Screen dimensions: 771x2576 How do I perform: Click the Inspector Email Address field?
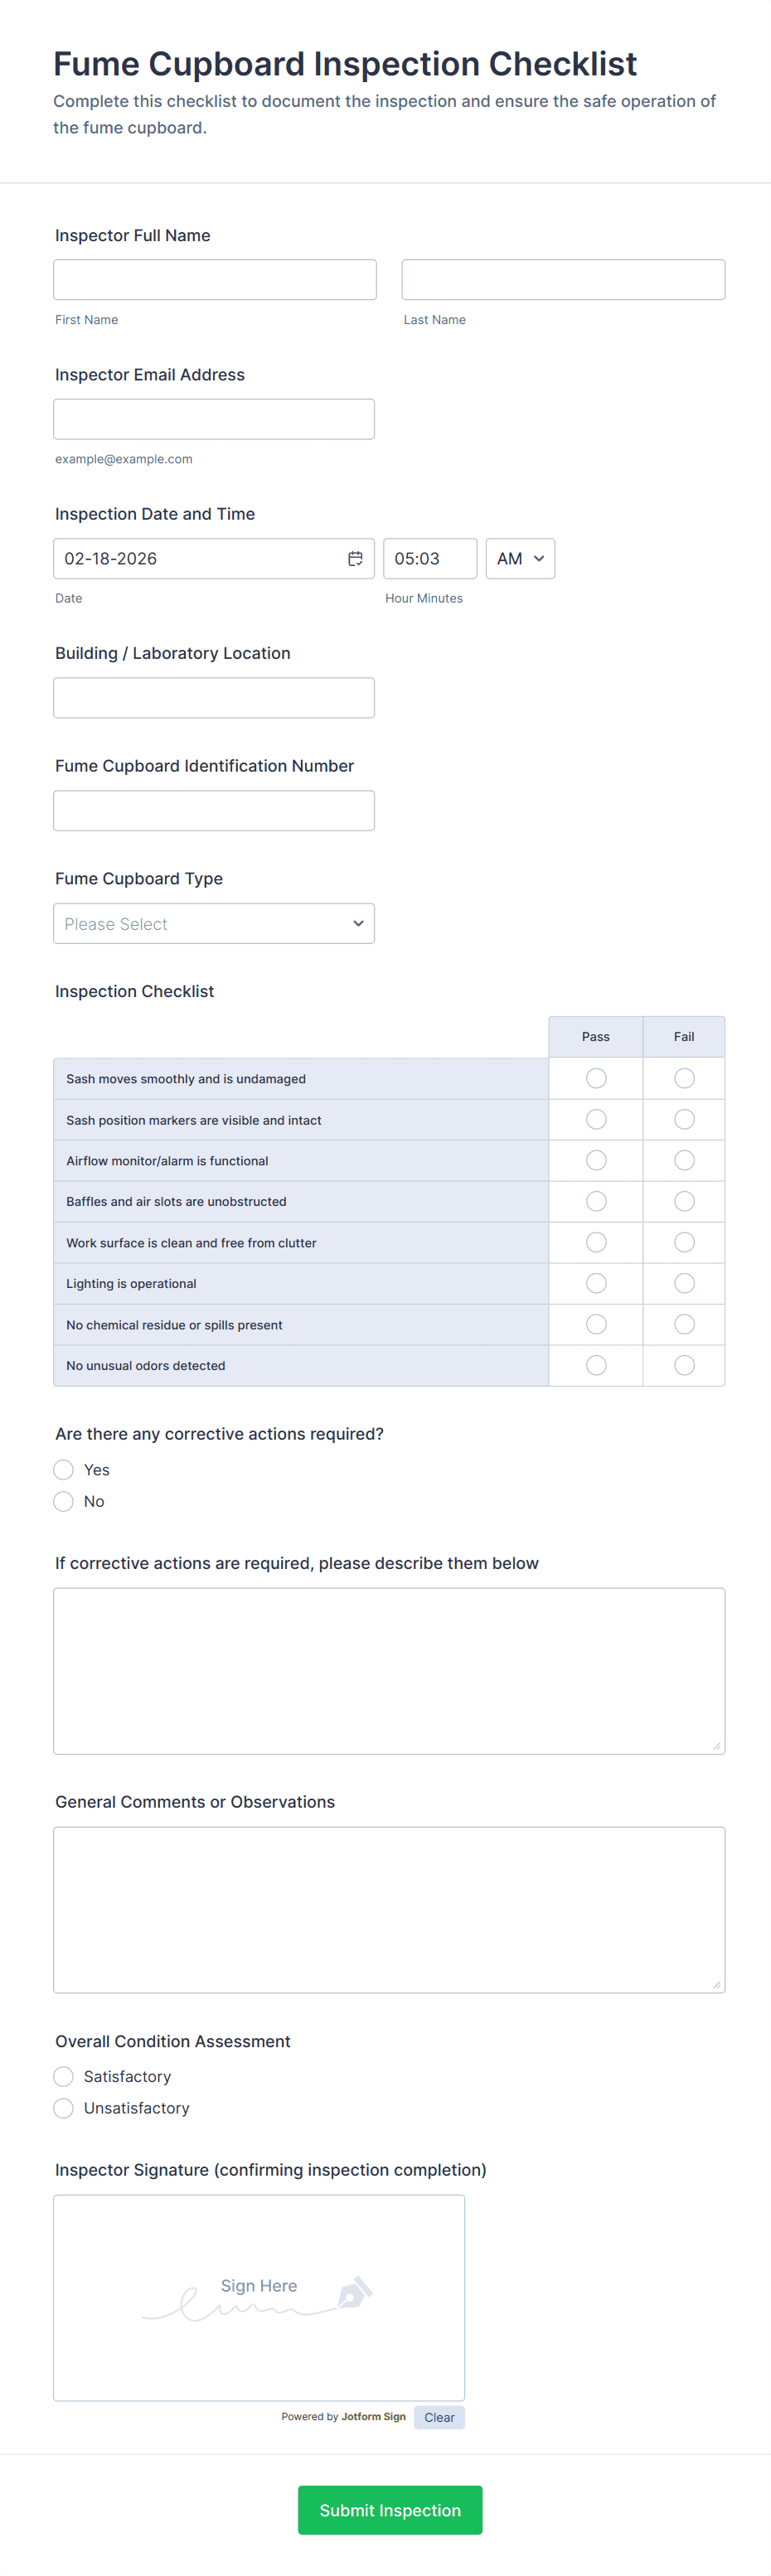214,419
